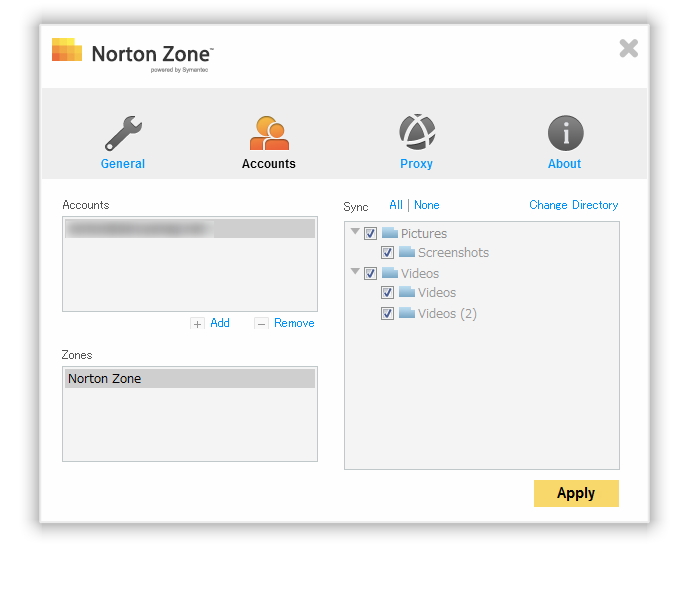The image size is (690, 600).
Task: Click the top-level Videos folder icon
Action: coord(389,272)
